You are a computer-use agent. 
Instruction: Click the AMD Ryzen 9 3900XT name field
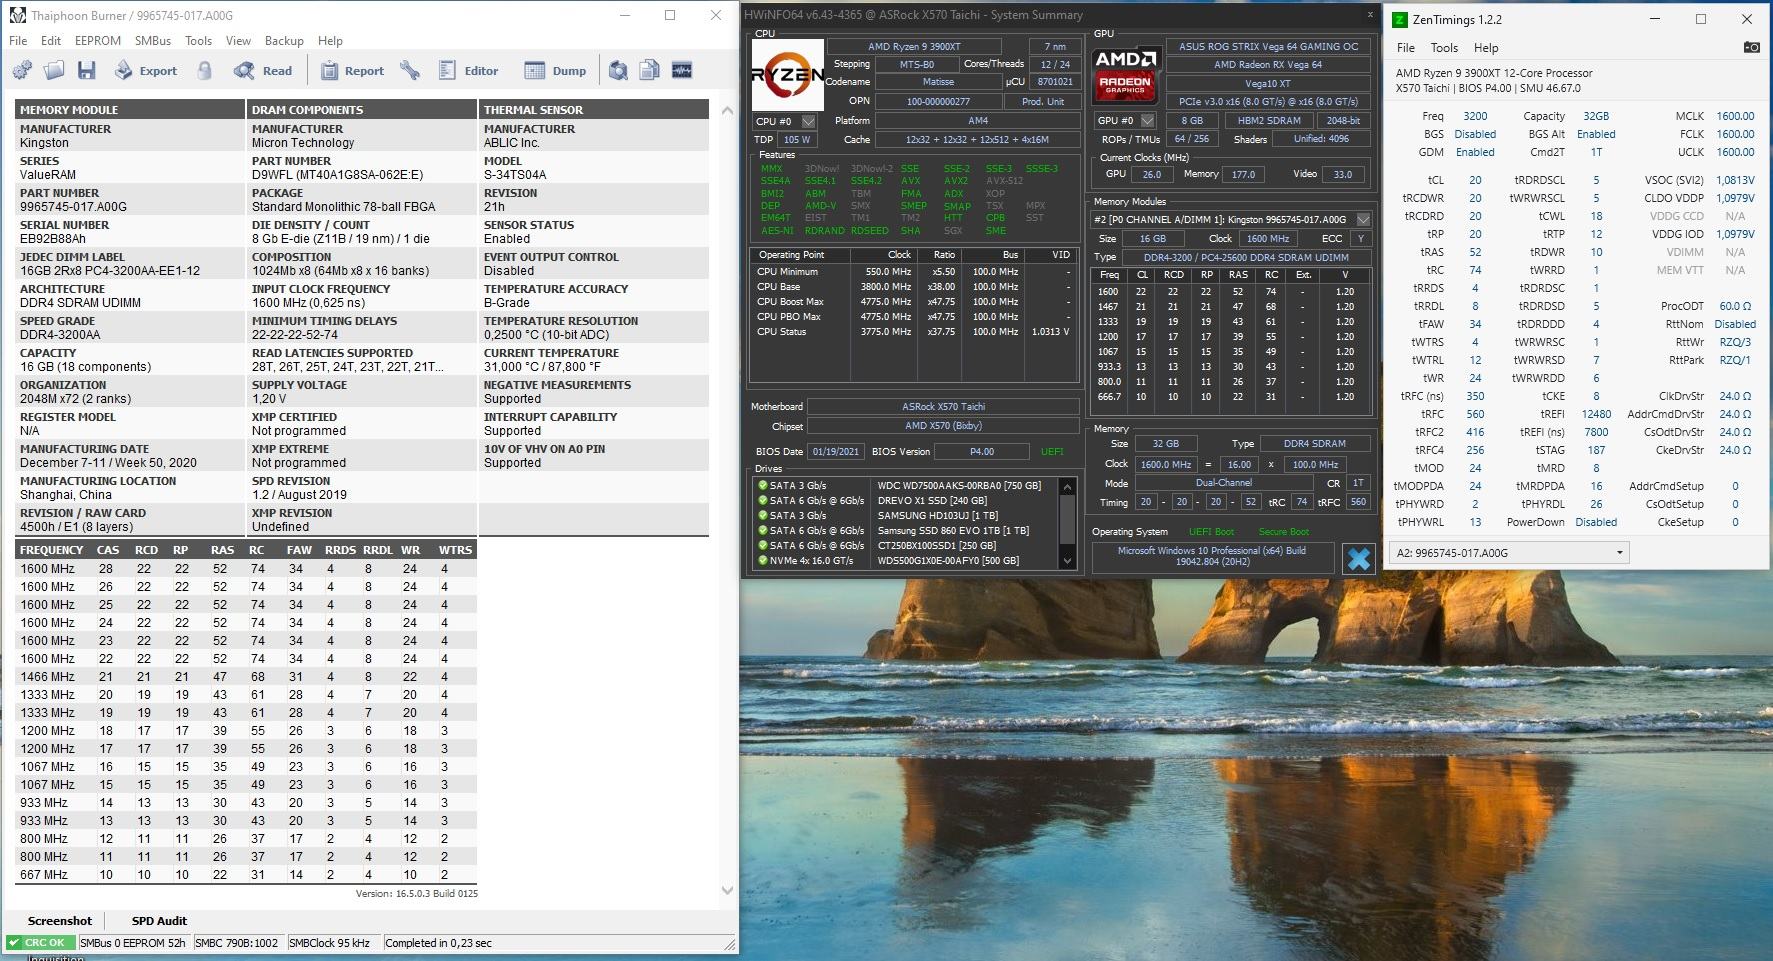click(x=914, y=46)
